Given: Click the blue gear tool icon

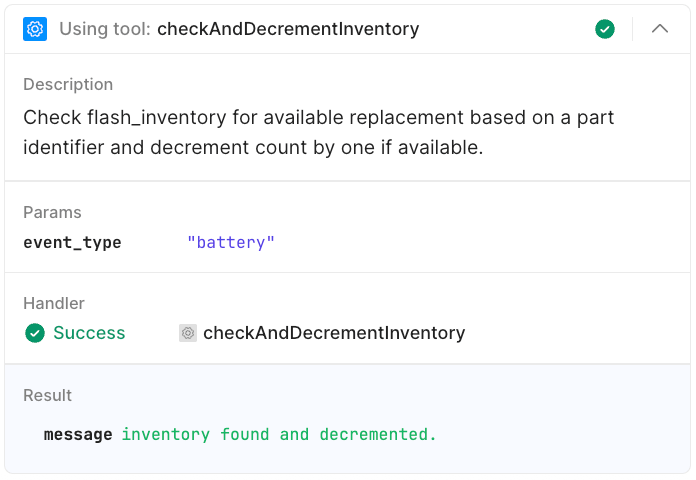Looking at the screenshot, I should pos(35,29).
